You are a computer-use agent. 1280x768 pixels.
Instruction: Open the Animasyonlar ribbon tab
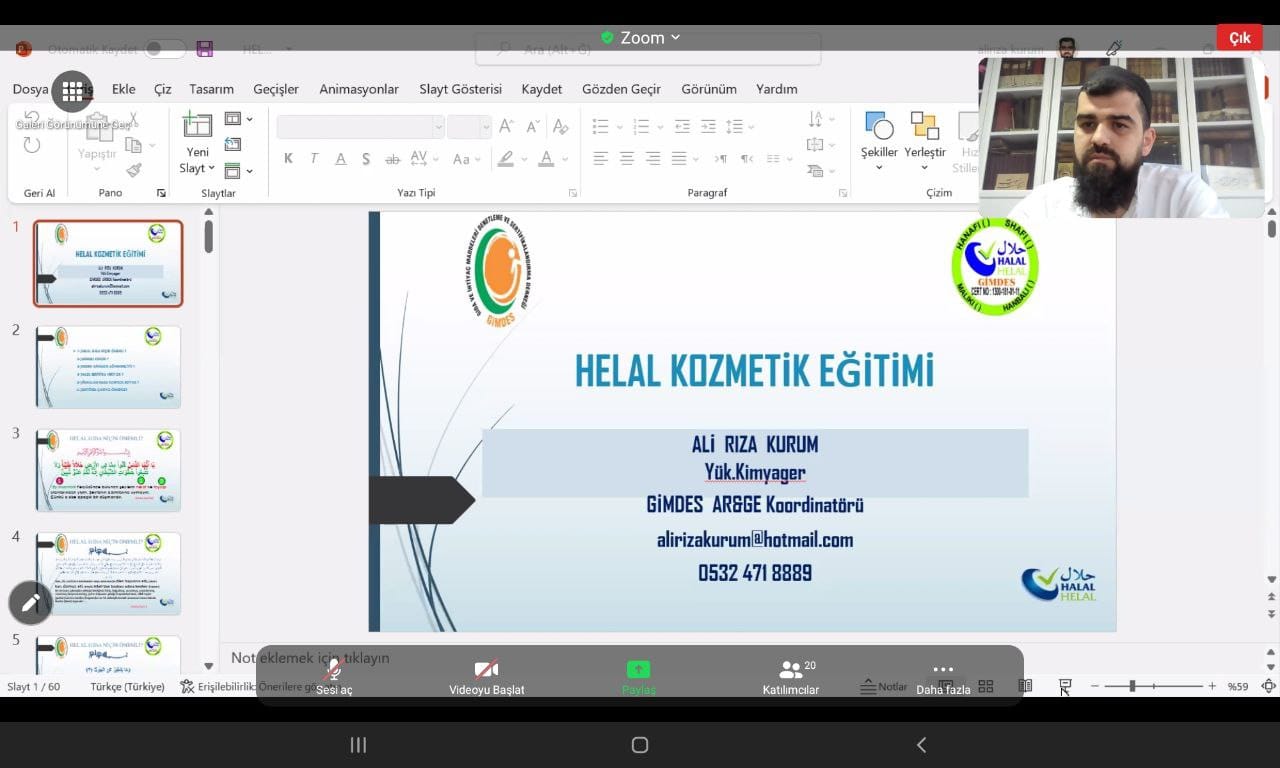tap(359, 89)
